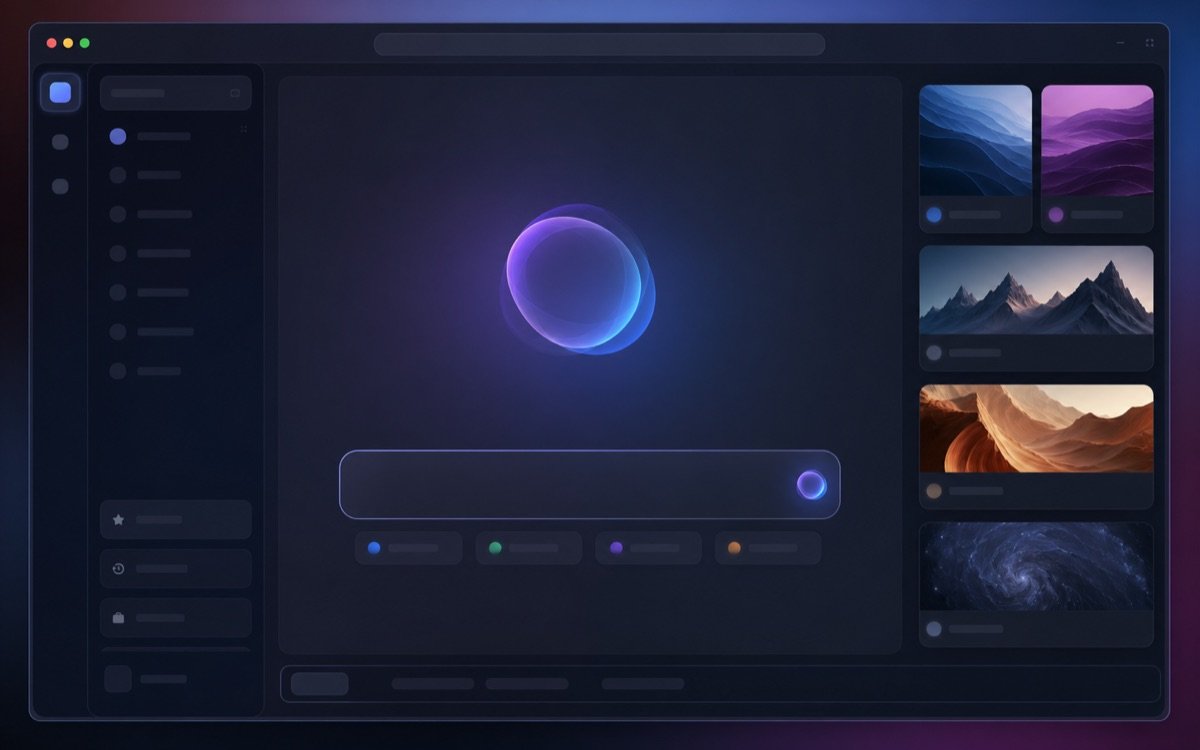Open the star favorites sidebar button
This screenshot has height=750, width=1200.
click(x=175, y=520)
